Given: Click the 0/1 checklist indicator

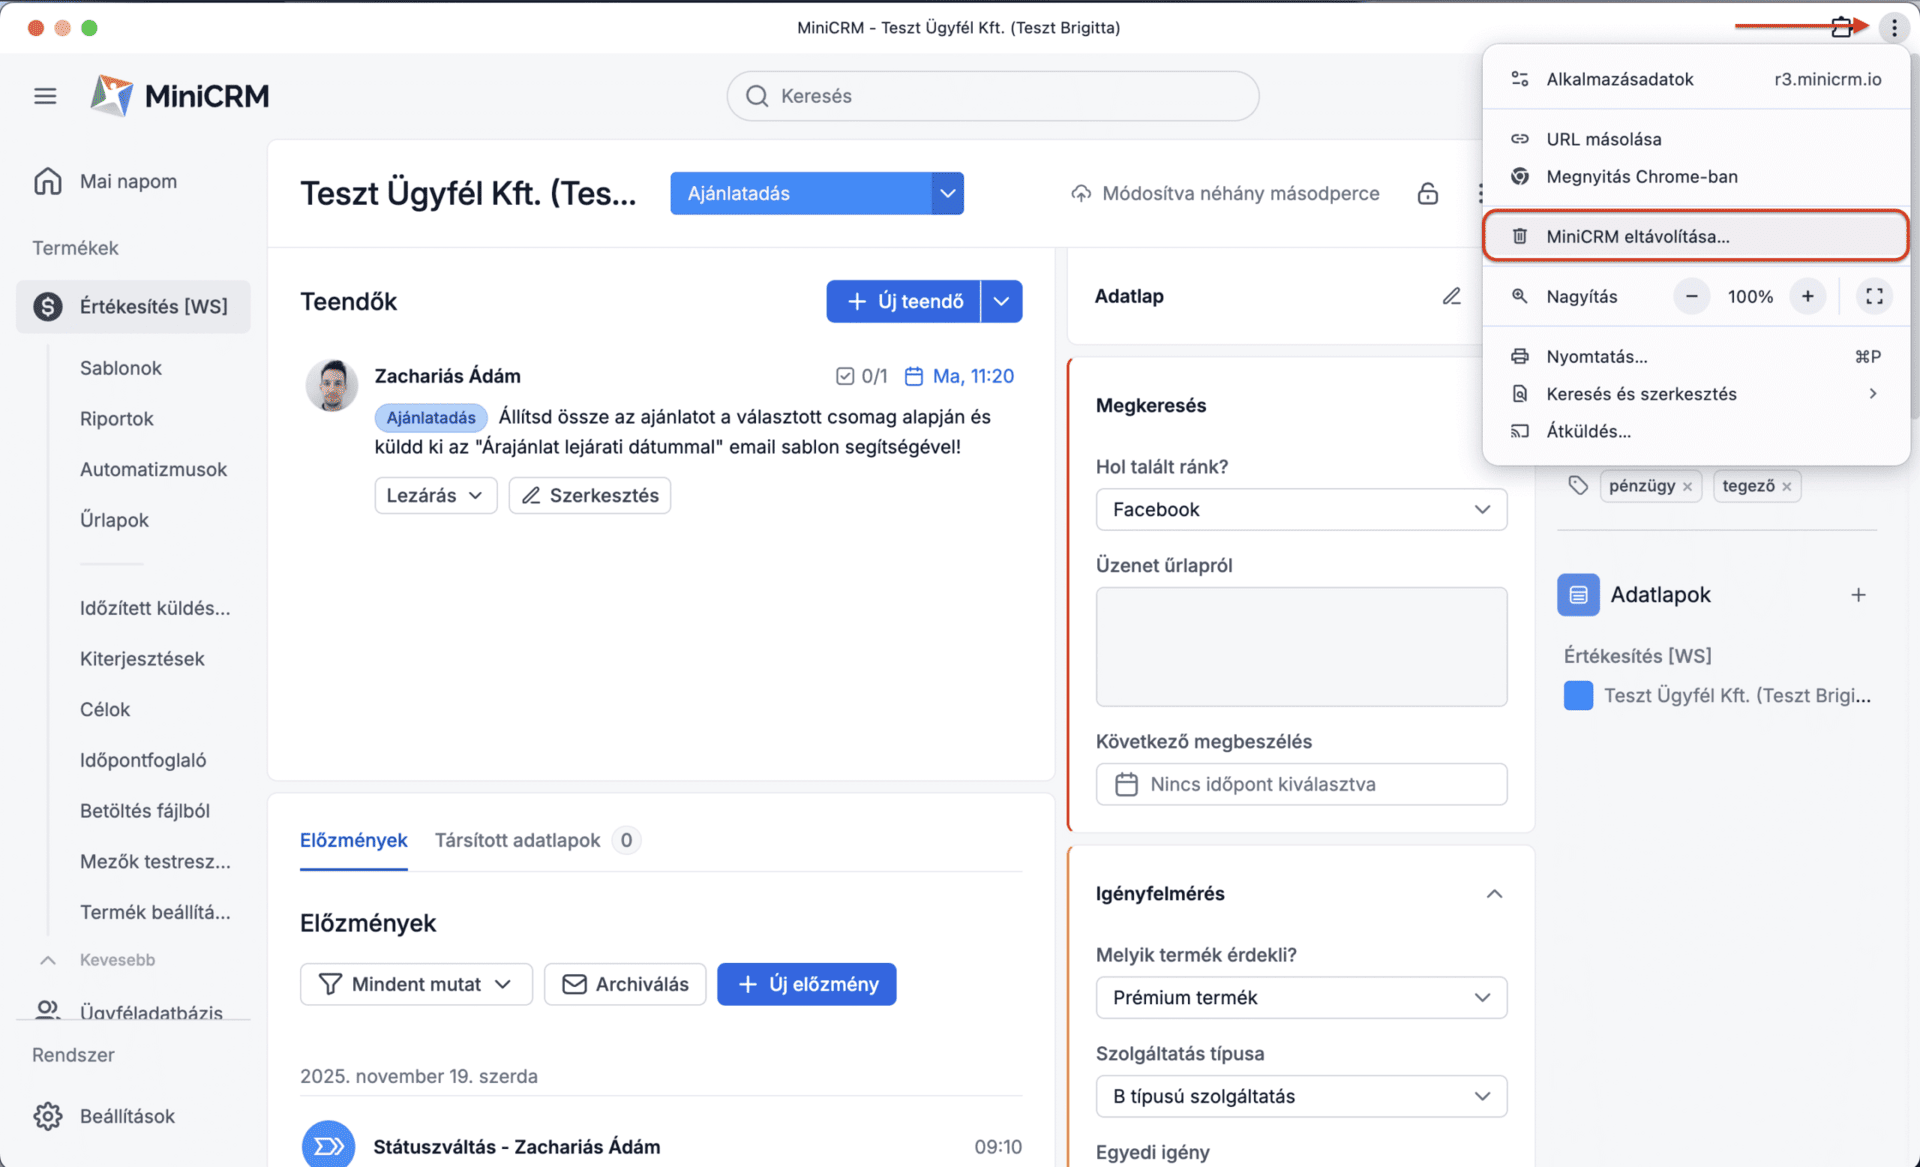Looking at the screenshot, I should tap(861, 376).
